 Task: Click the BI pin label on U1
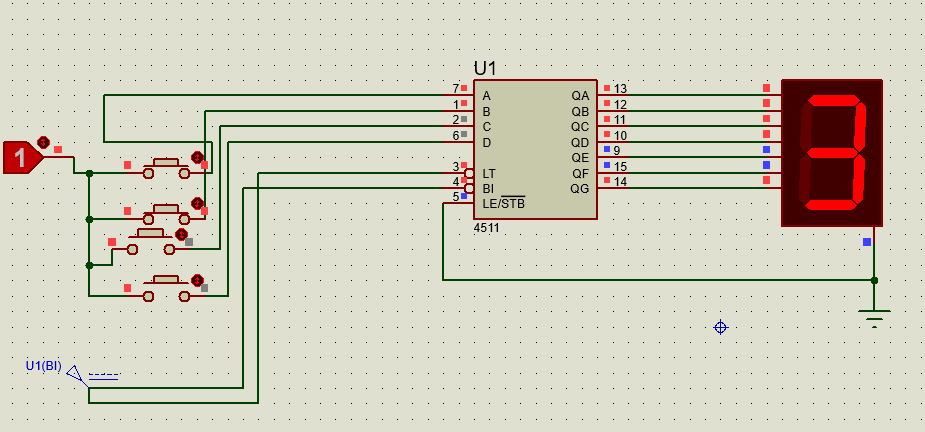click(x=488, y=189)
